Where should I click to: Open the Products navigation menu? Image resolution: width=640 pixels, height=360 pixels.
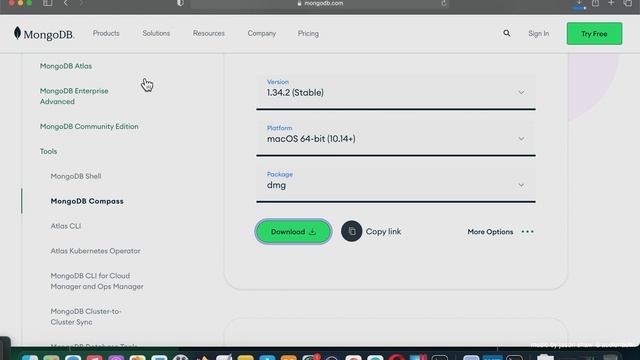click(106, 33)
